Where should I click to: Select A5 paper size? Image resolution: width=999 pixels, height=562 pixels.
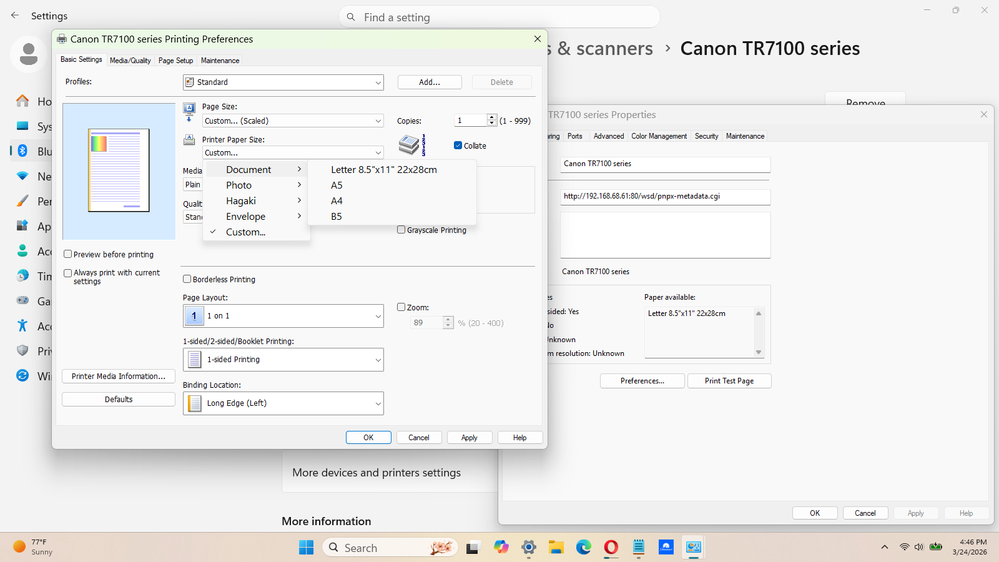pos(392,185)
